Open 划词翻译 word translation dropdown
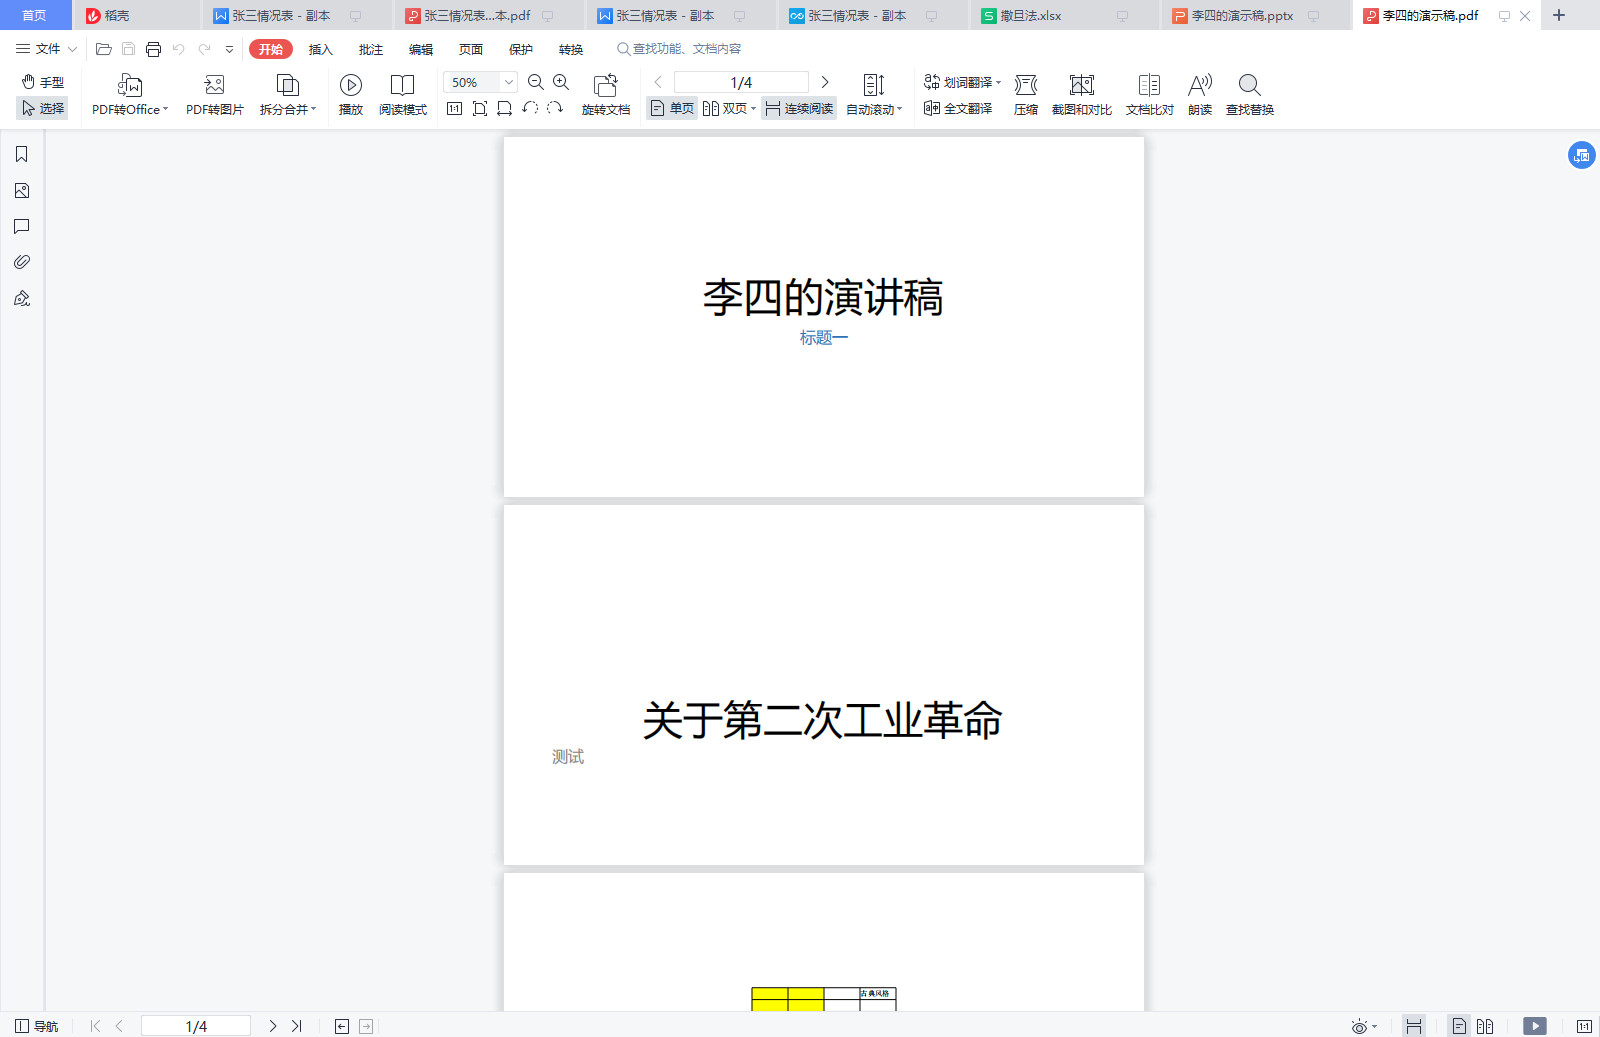The height and width of the screenshot is (1037, 1600). [962, 82]
